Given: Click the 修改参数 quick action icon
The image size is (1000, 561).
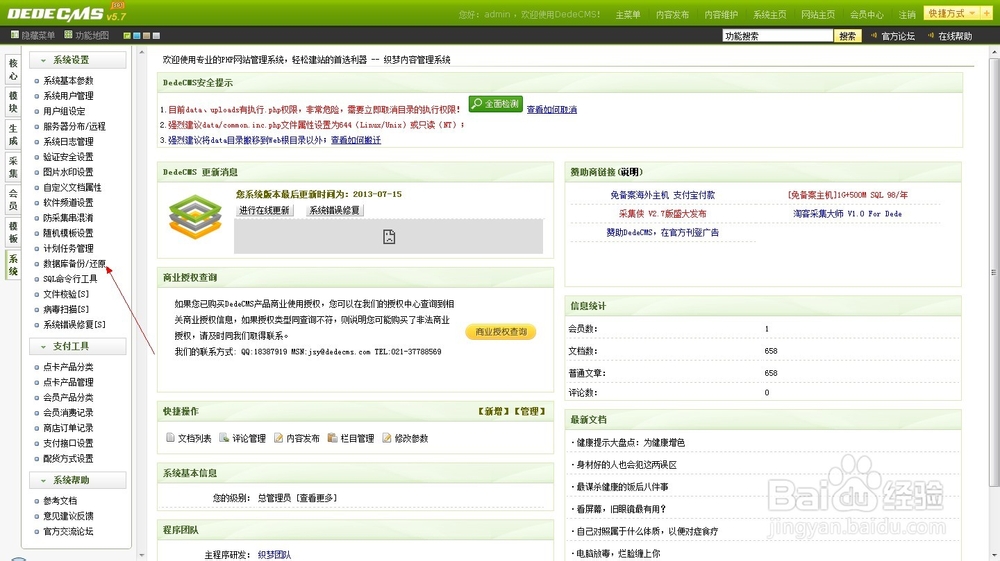Looking at the screenshot, I should click(387, 438).
